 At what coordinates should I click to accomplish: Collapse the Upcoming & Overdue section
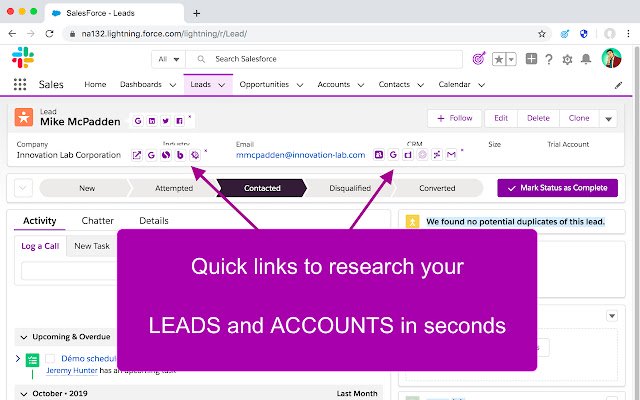click(24, 337)
